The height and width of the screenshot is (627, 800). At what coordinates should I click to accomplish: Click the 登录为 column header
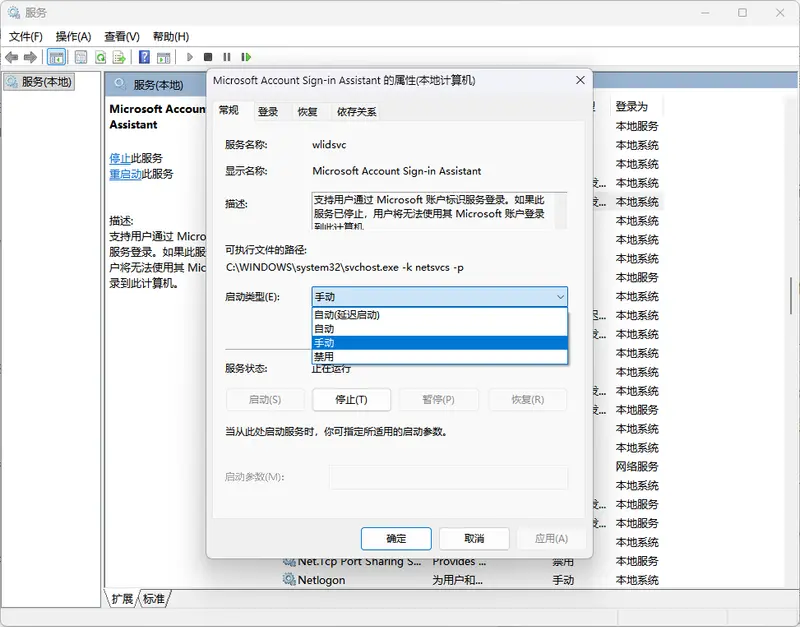coord(635,106)
